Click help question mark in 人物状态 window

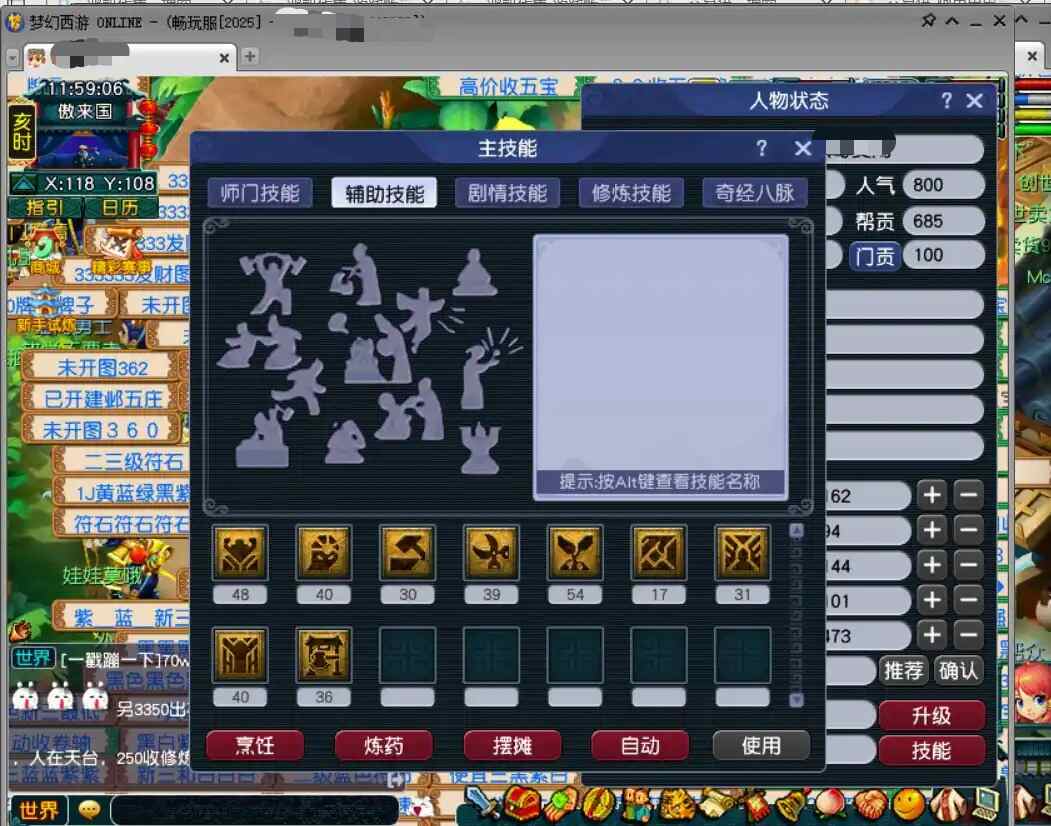coord(946,101)
